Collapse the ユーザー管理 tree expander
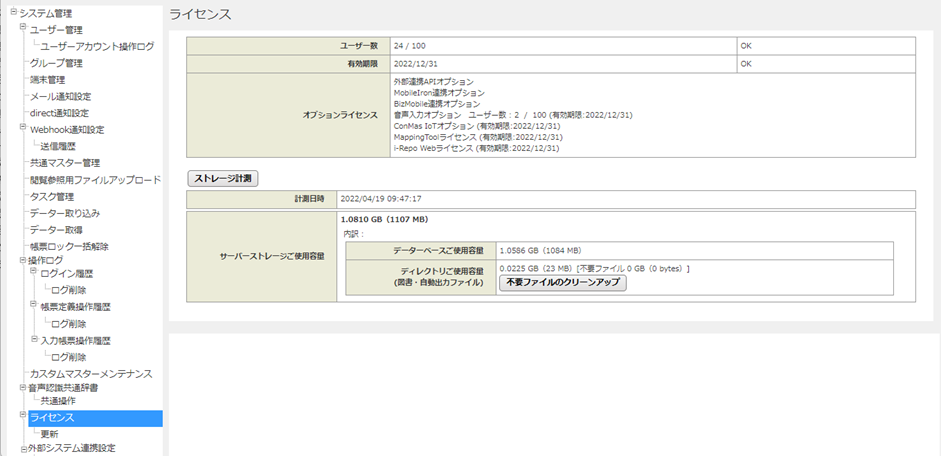The height and width of the screenshot is (456, 941). coord(23,29)
